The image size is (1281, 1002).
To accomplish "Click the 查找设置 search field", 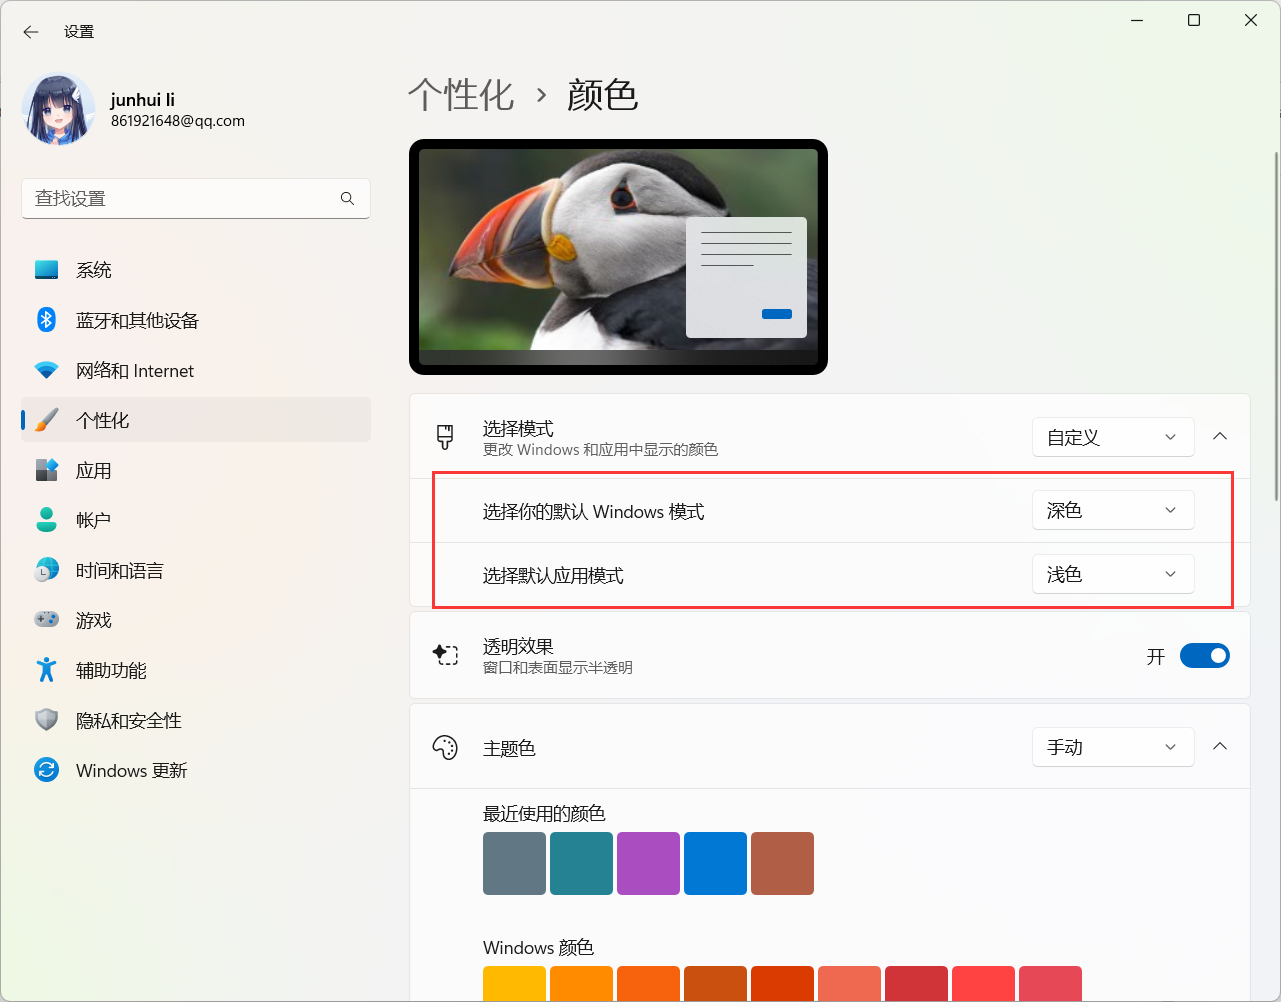I will click(x=196, y=199).
